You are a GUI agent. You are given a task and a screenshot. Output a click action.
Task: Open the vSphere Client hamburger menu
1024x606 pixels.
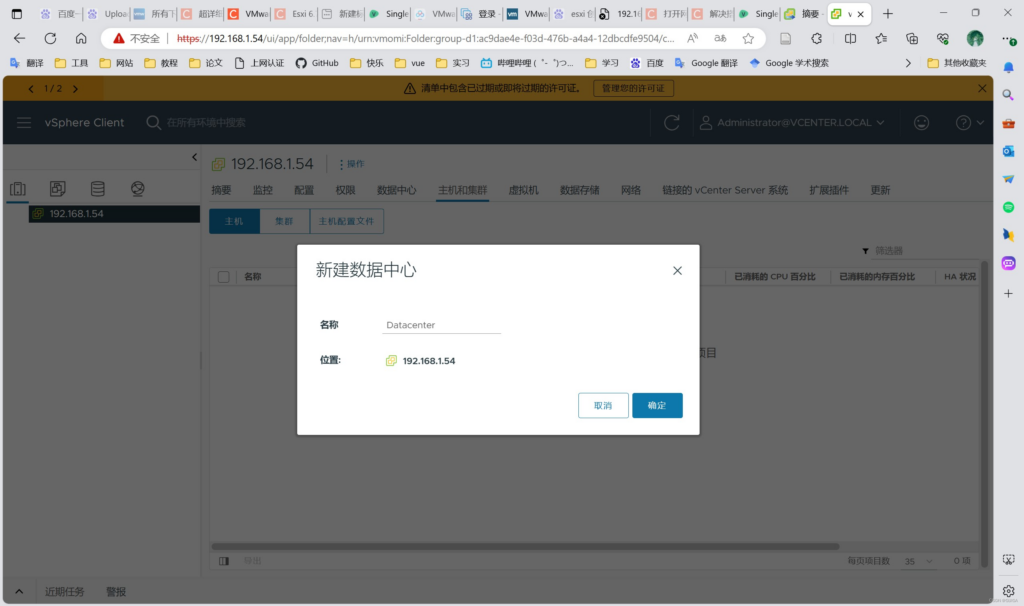[x=24, y=122]
